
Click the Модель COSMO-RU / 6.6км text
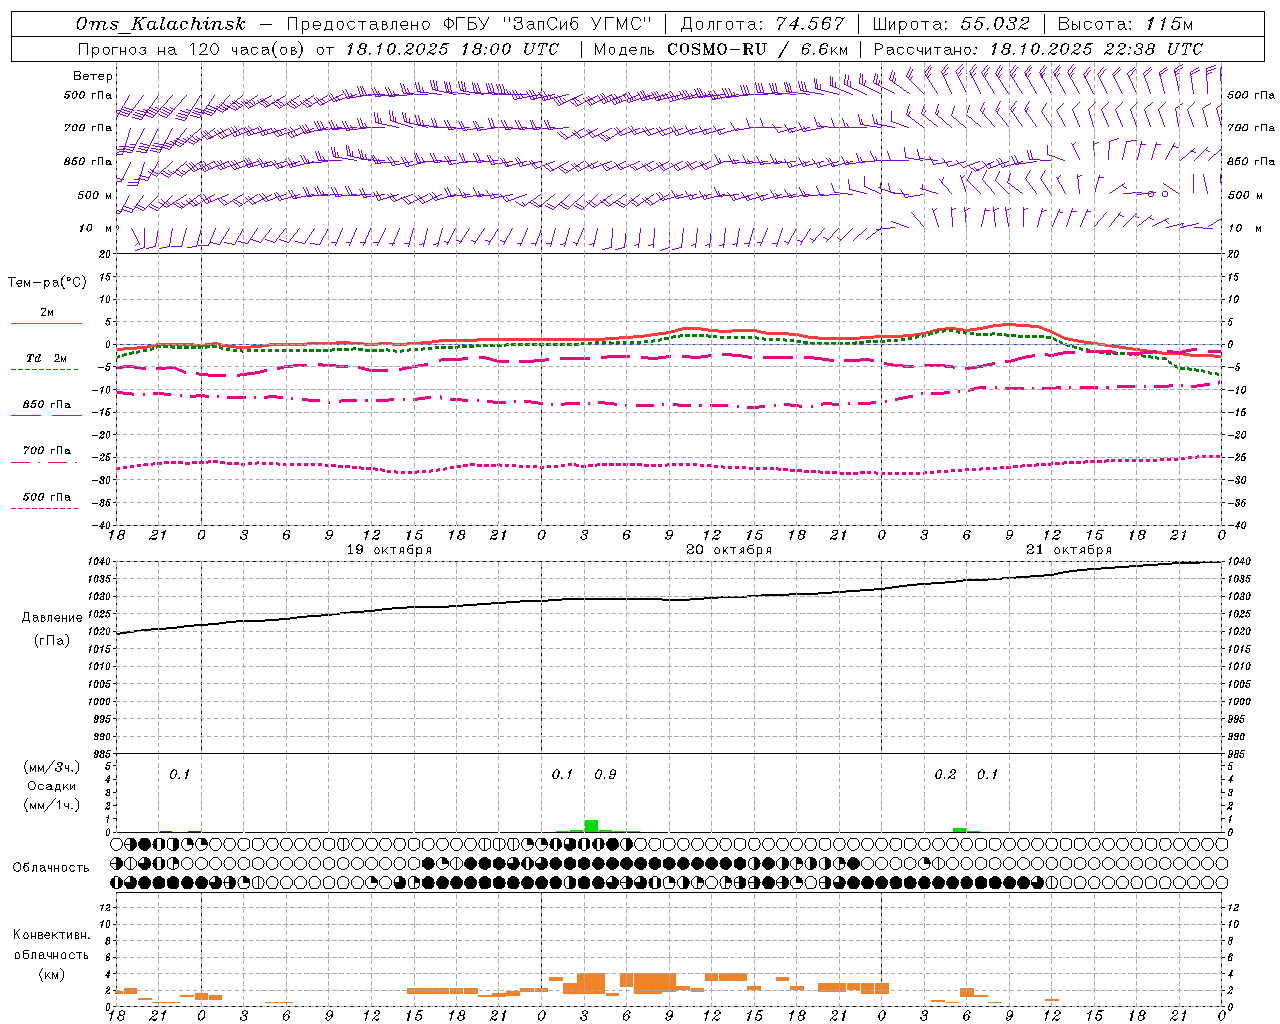pyautogui.click(x=720, y=49)
